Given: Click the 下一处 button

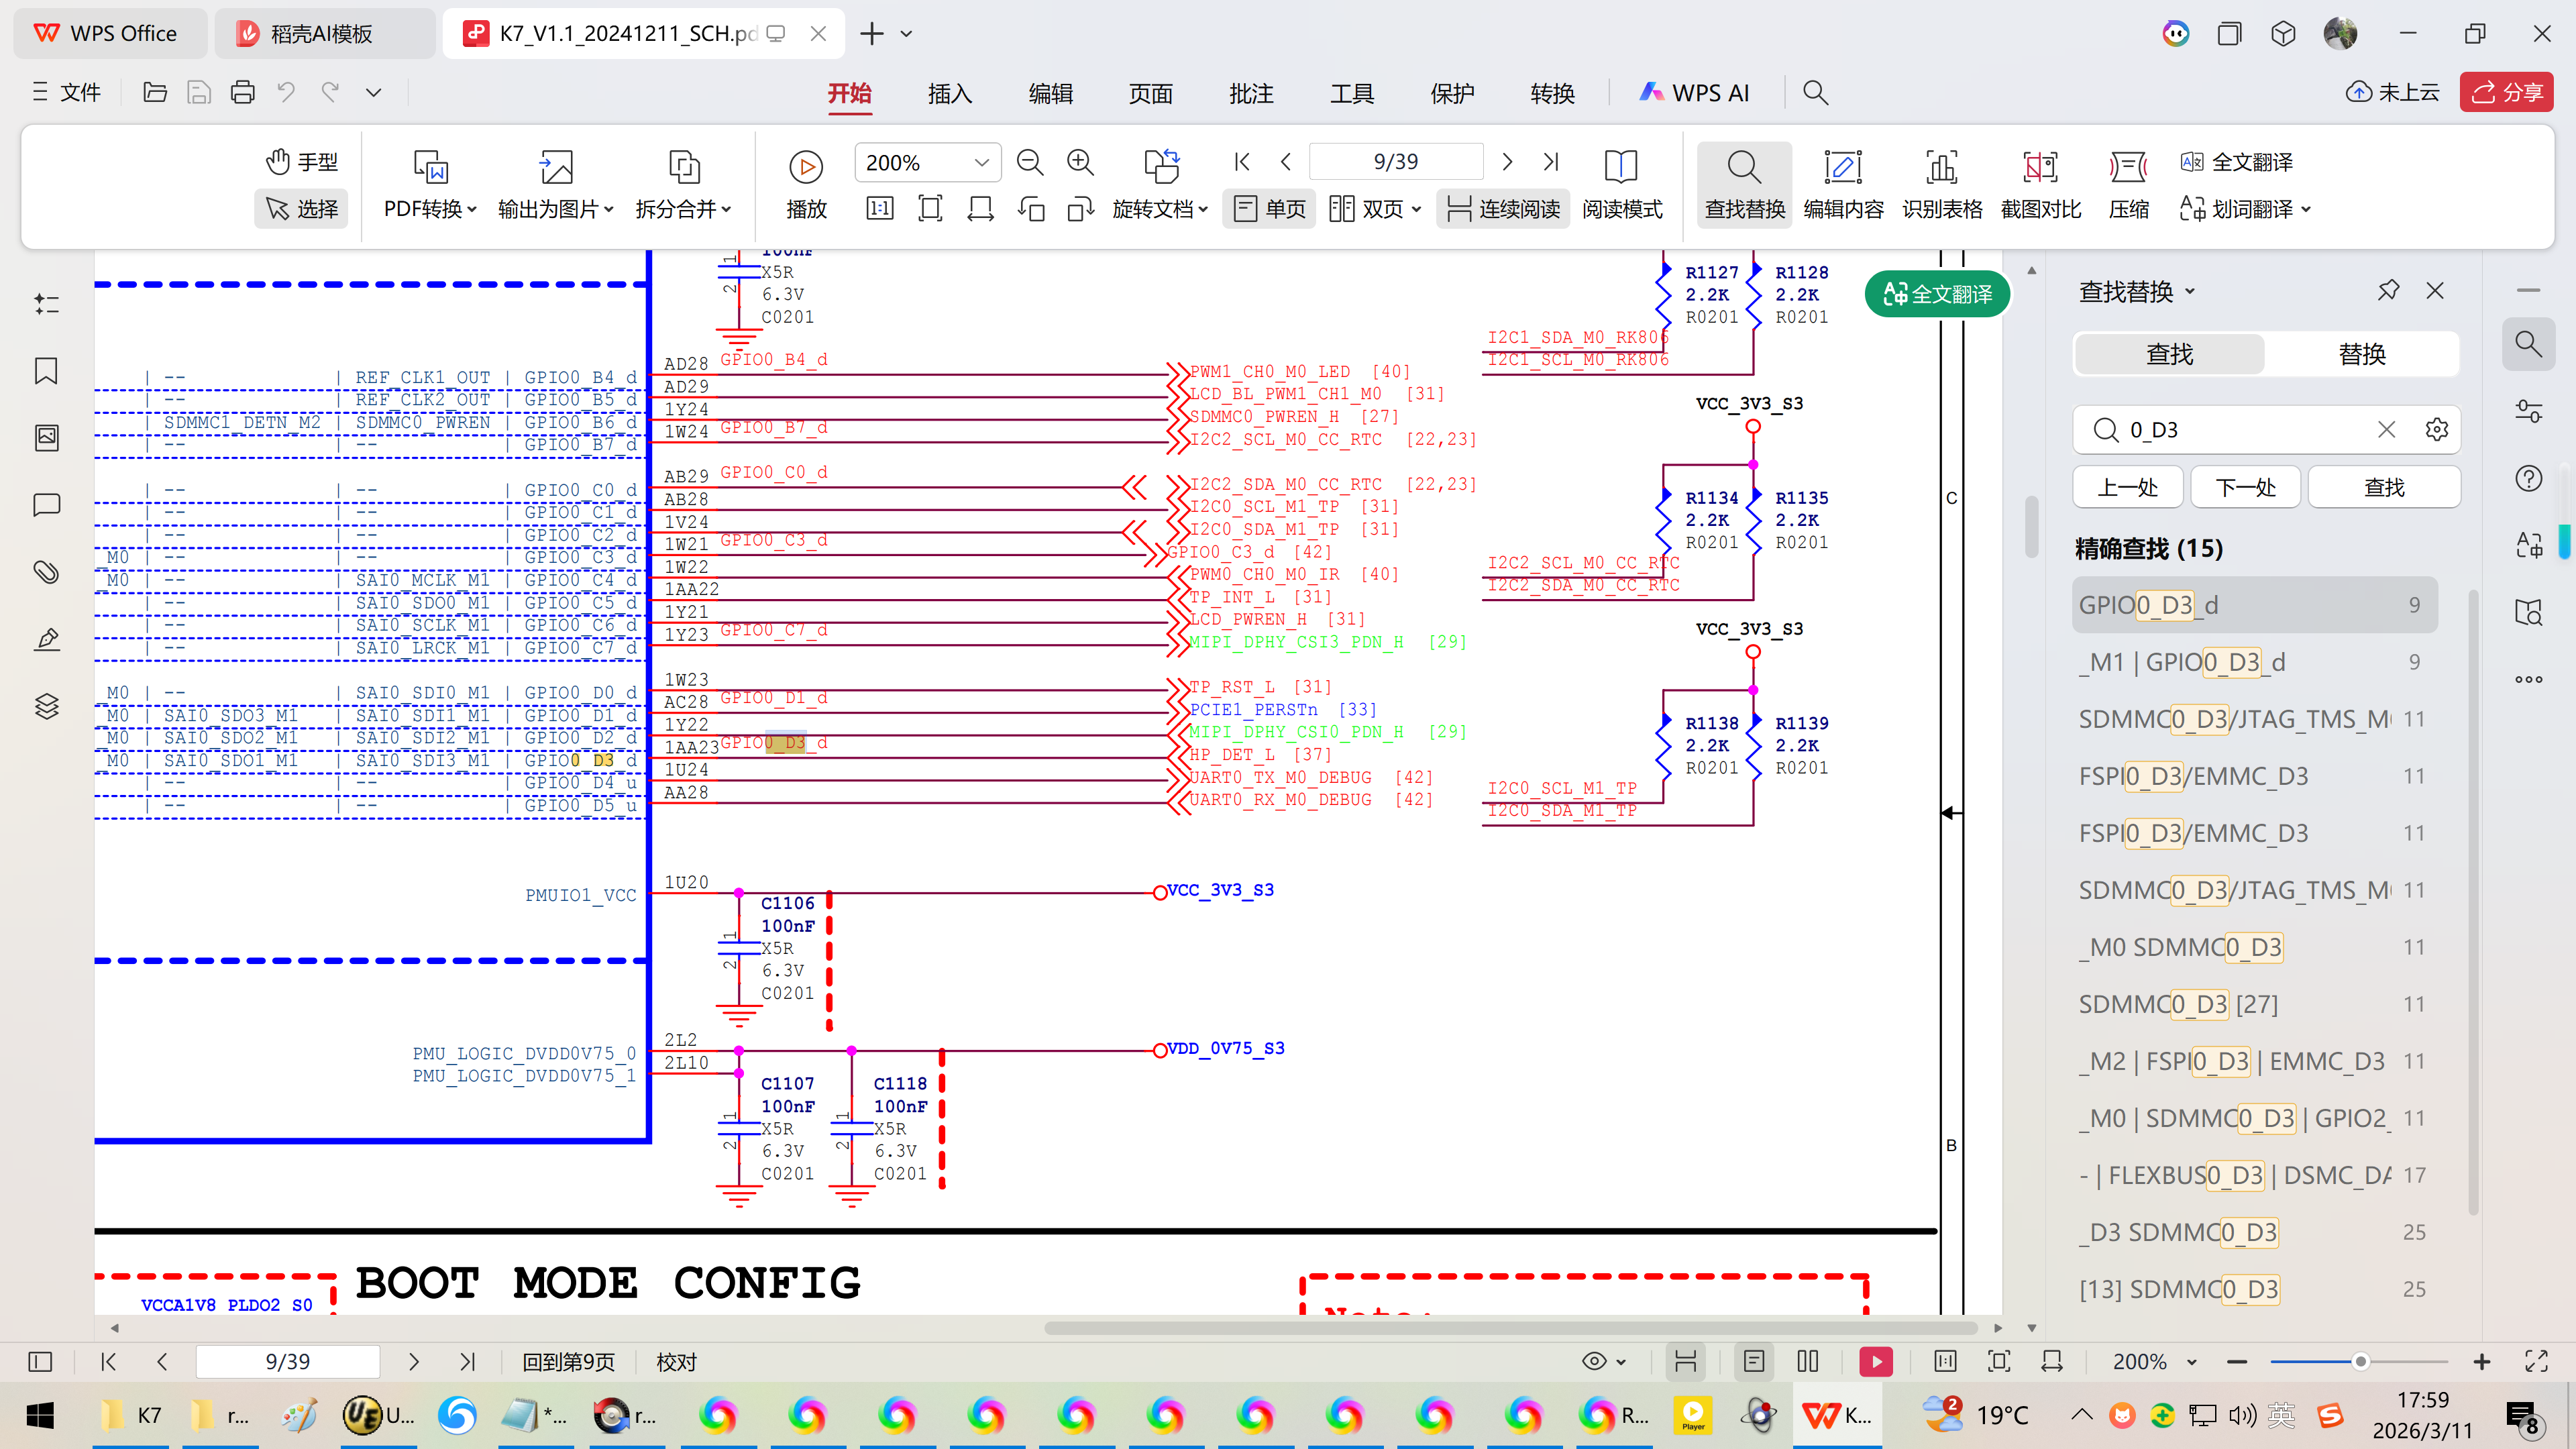Looking at the screenshot, I should 2245,487.
